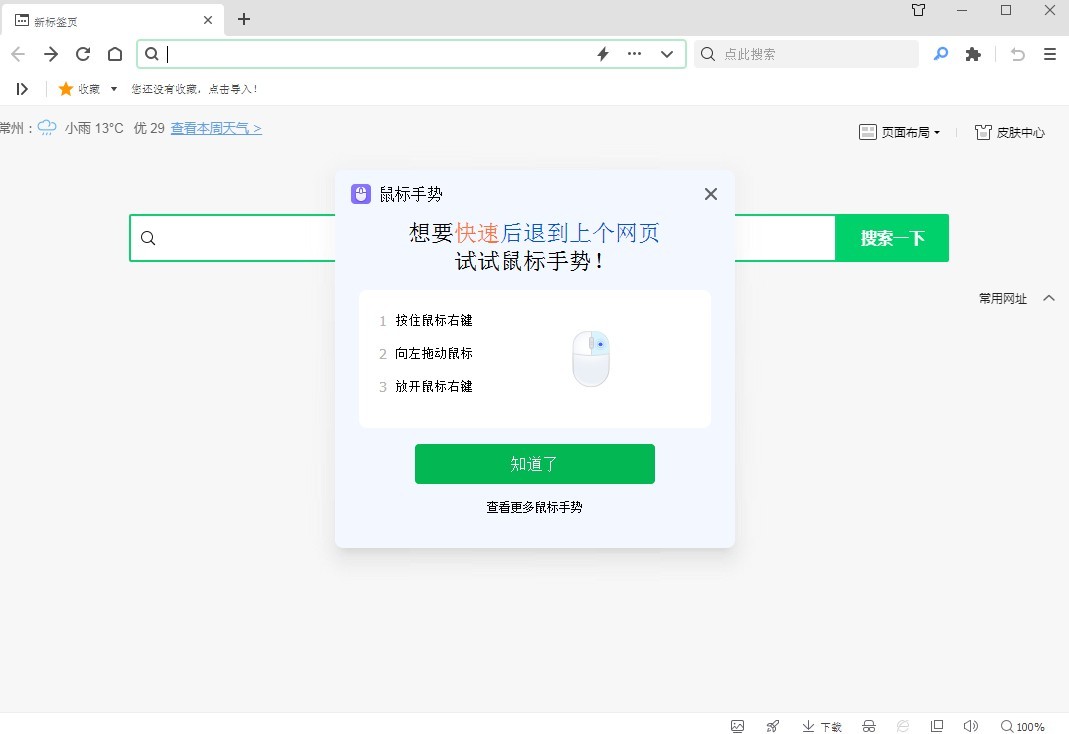
Task: Open the extensions puzzle icon
Action: pyautogui.click(x=973, y=54)
